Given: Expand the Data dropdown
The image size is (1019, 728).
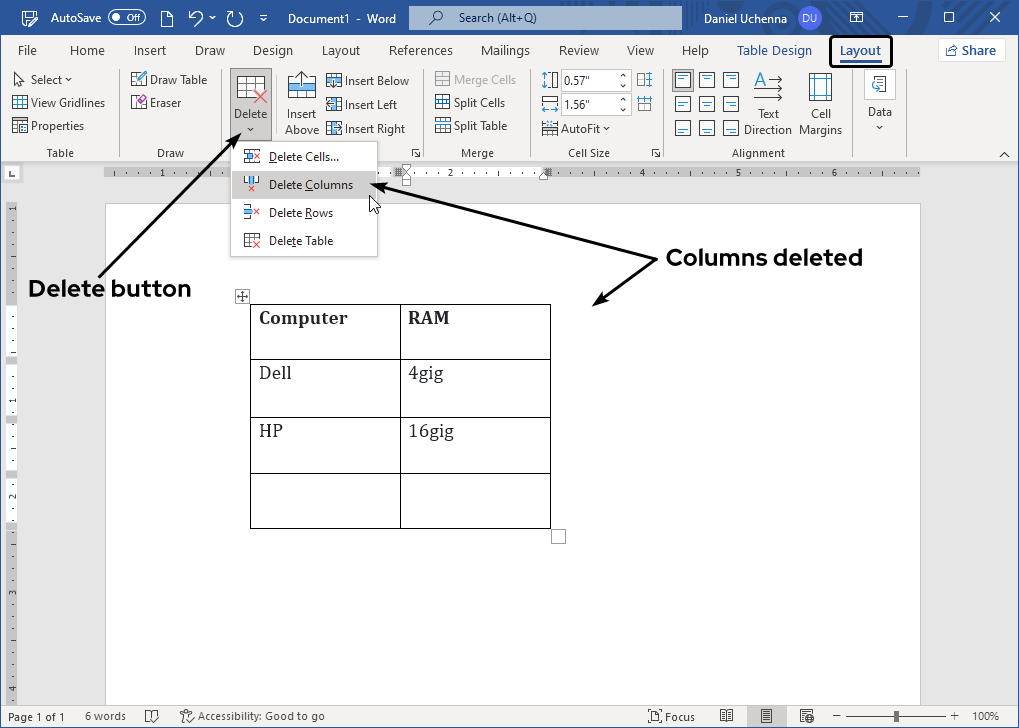Looking at the screenshot, I should pyautogui.click(x=879, y=104).
